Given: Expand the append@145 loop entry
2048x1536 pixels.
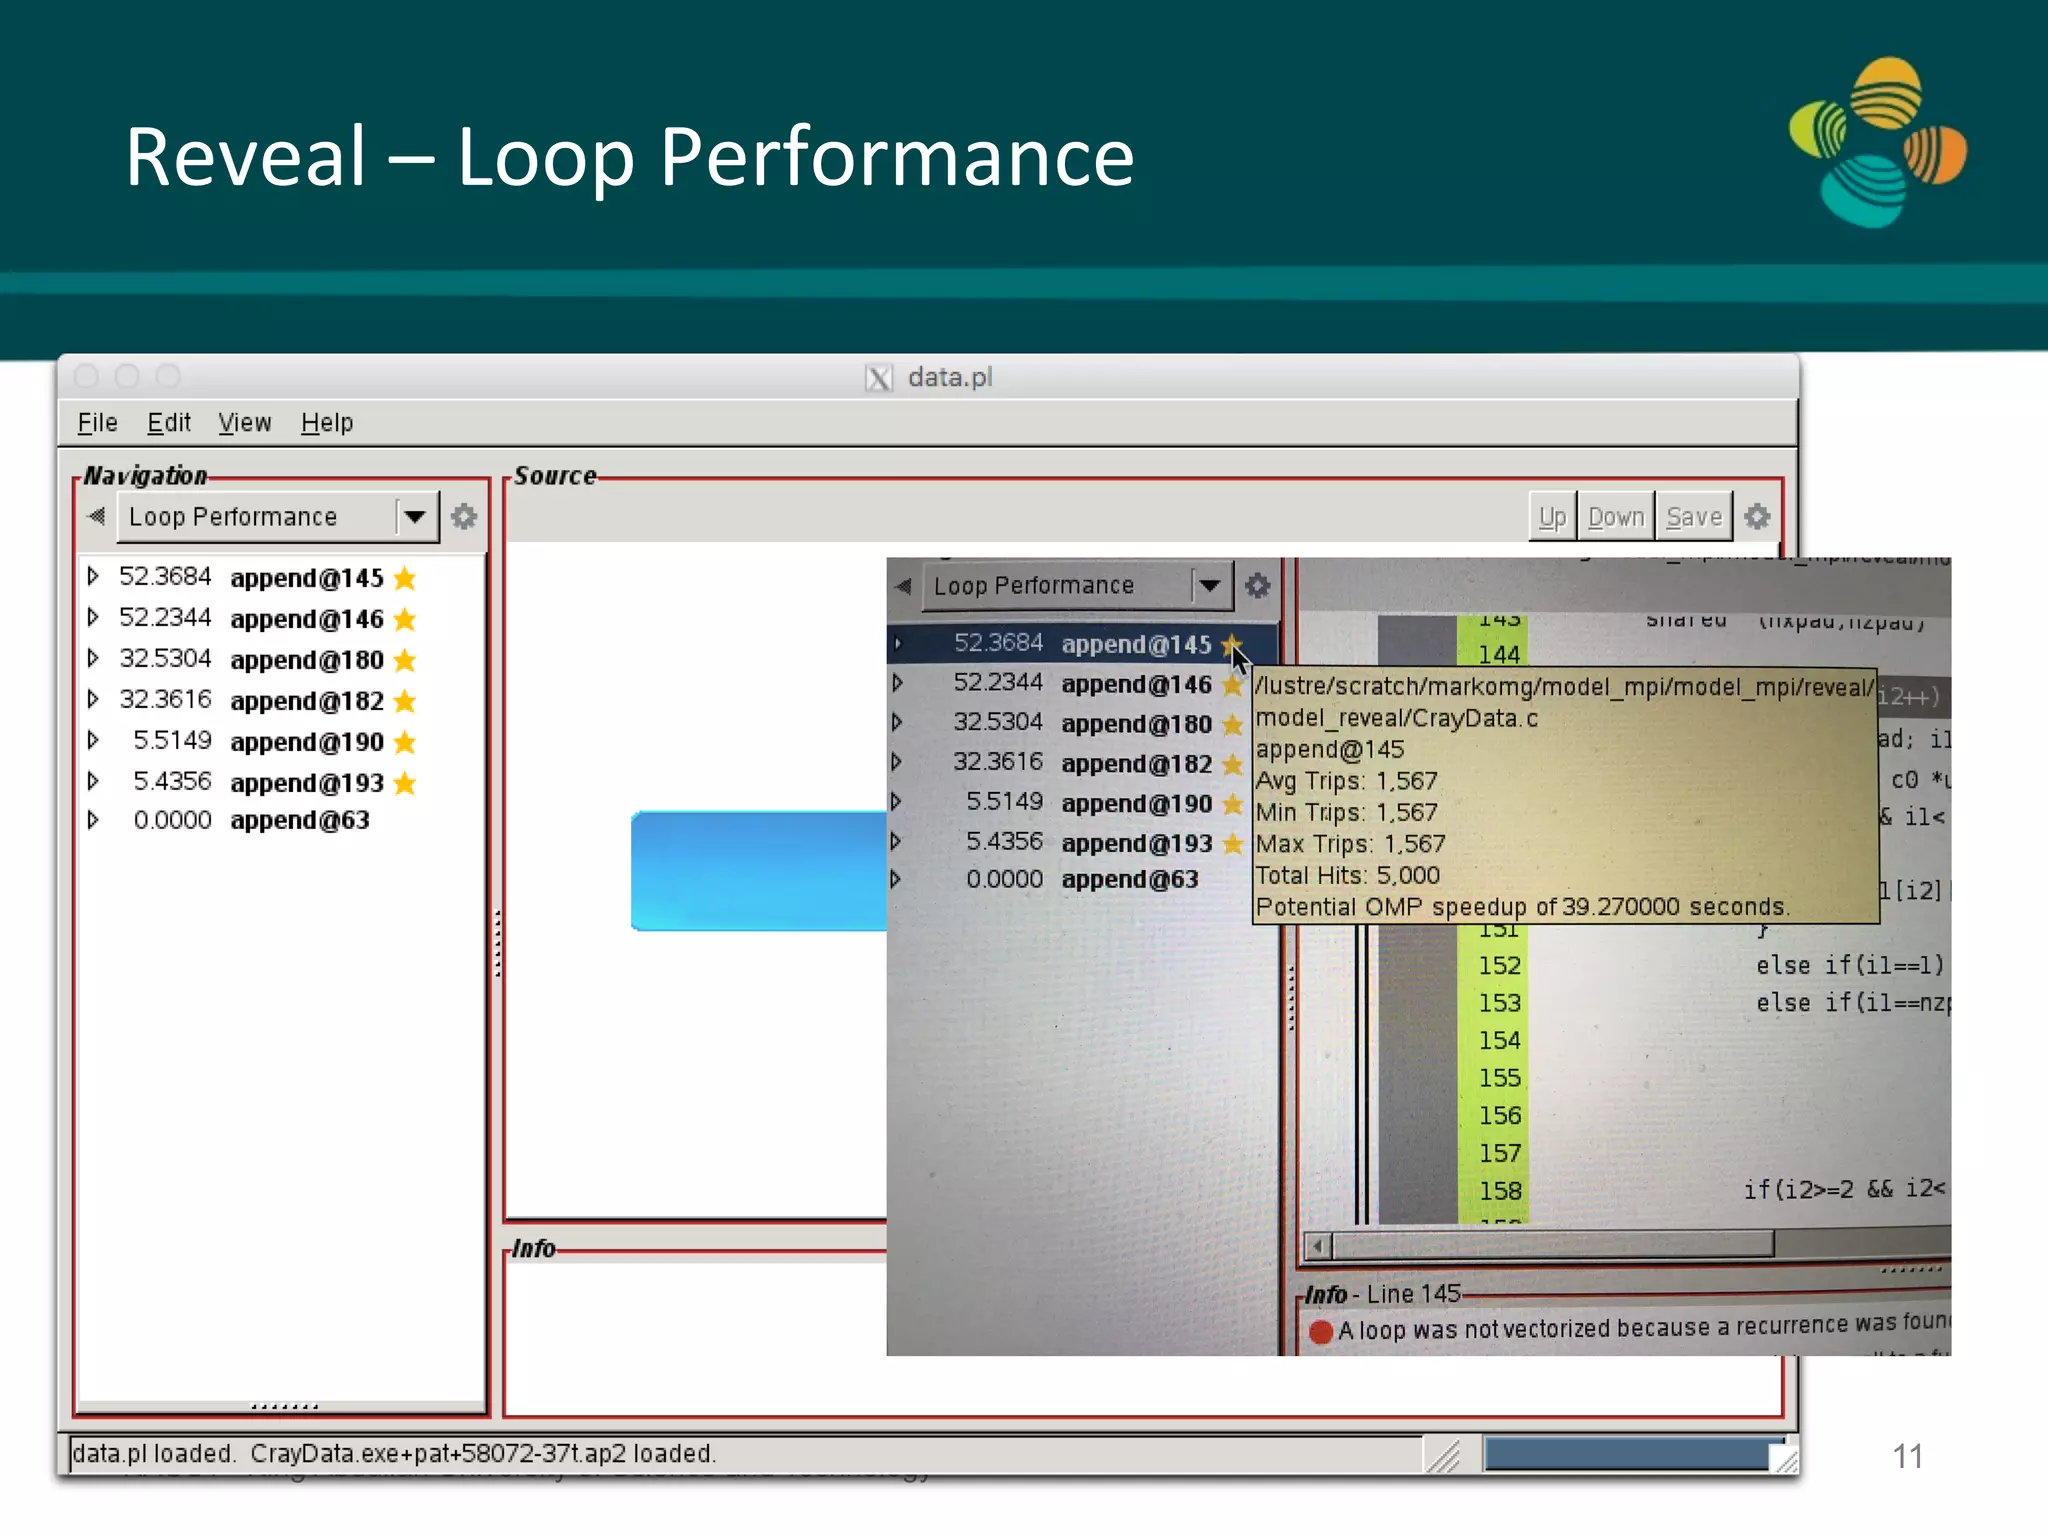Looking at the screenshot, I should 93,577.
